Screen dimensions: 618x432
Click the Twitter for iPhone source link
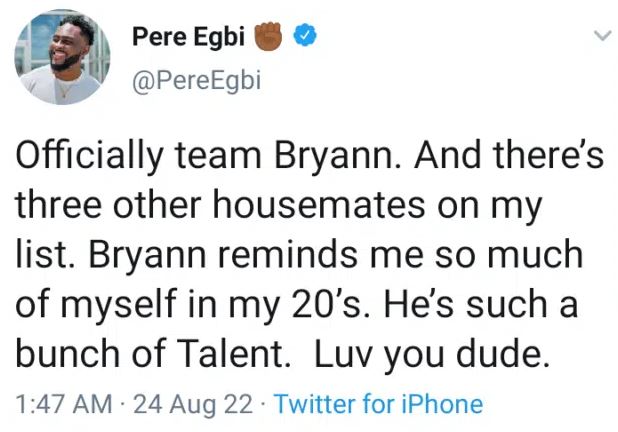click(378, 404)
